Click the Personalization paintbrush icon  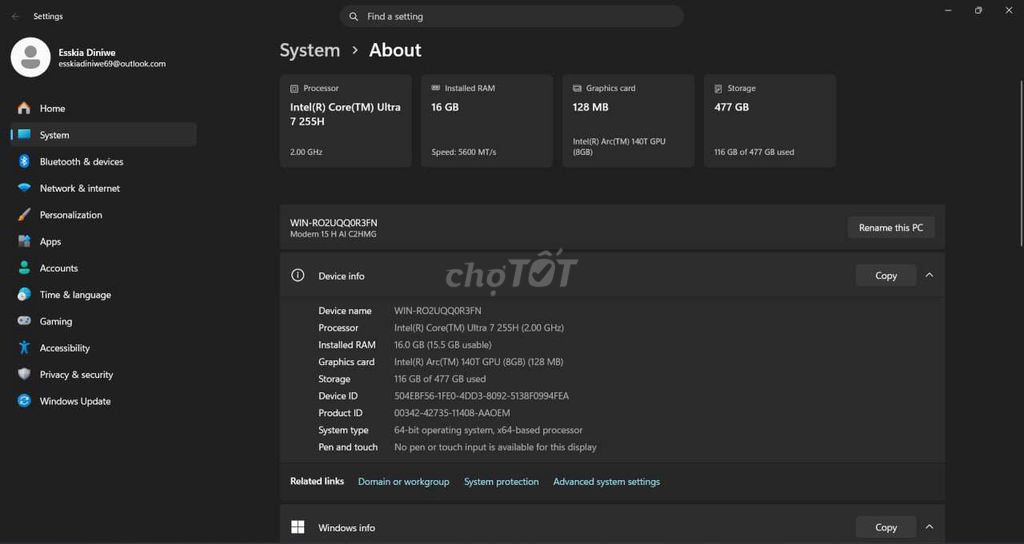[x=24, y=215]
